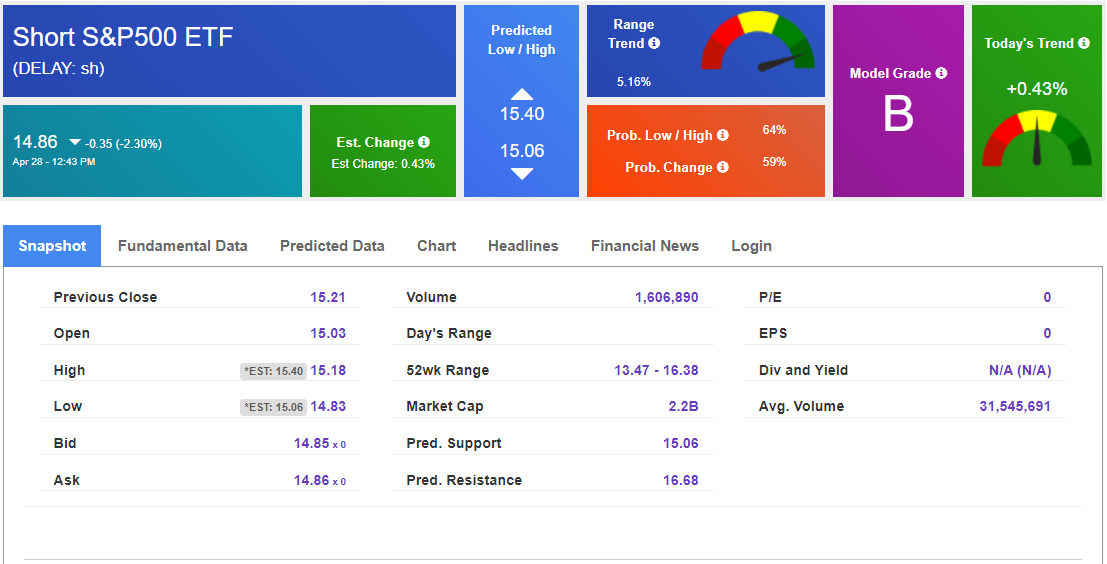The image size is (1107, 564).
Task: Click the *EST: 15.40 badge
Action: click(x=273, y=371)
